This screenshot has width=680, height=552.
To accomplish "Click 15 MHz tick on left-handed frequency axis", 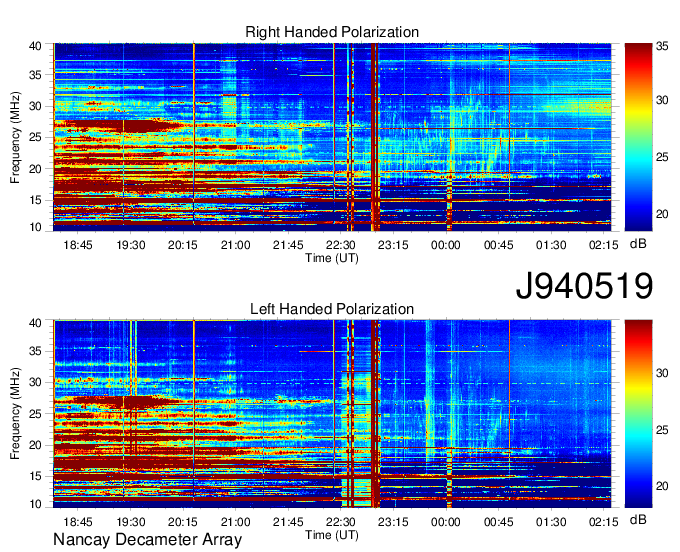I will (35, 476).
